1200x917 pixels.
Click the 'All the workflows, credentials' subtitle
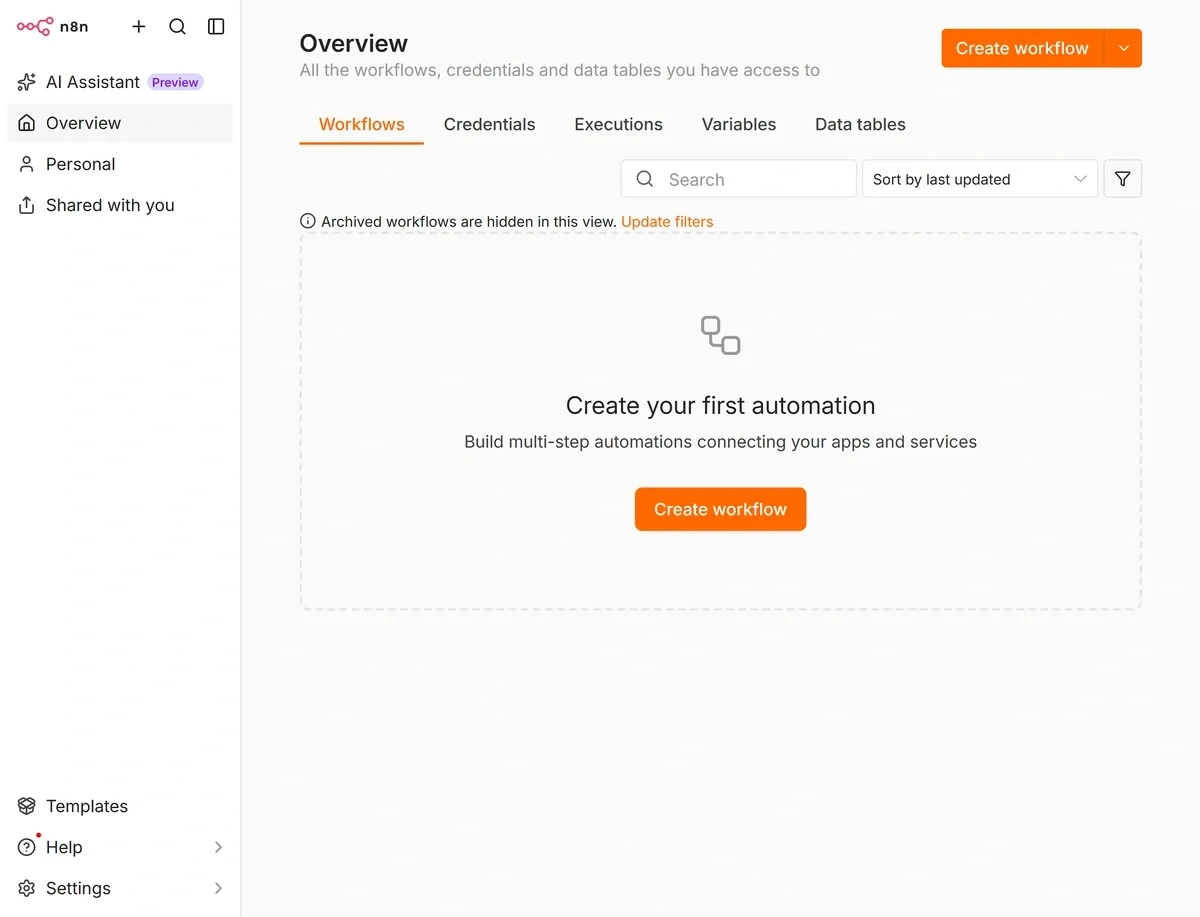pyautogui.click(x=560, y=70)
